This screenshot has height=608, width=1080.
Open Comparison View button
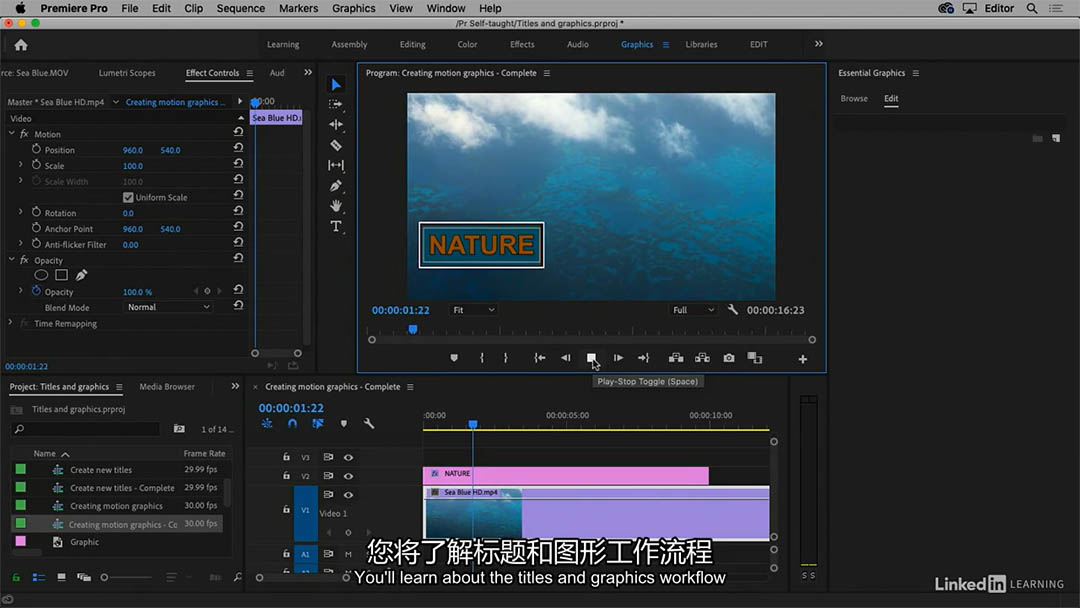click(755, 358)
